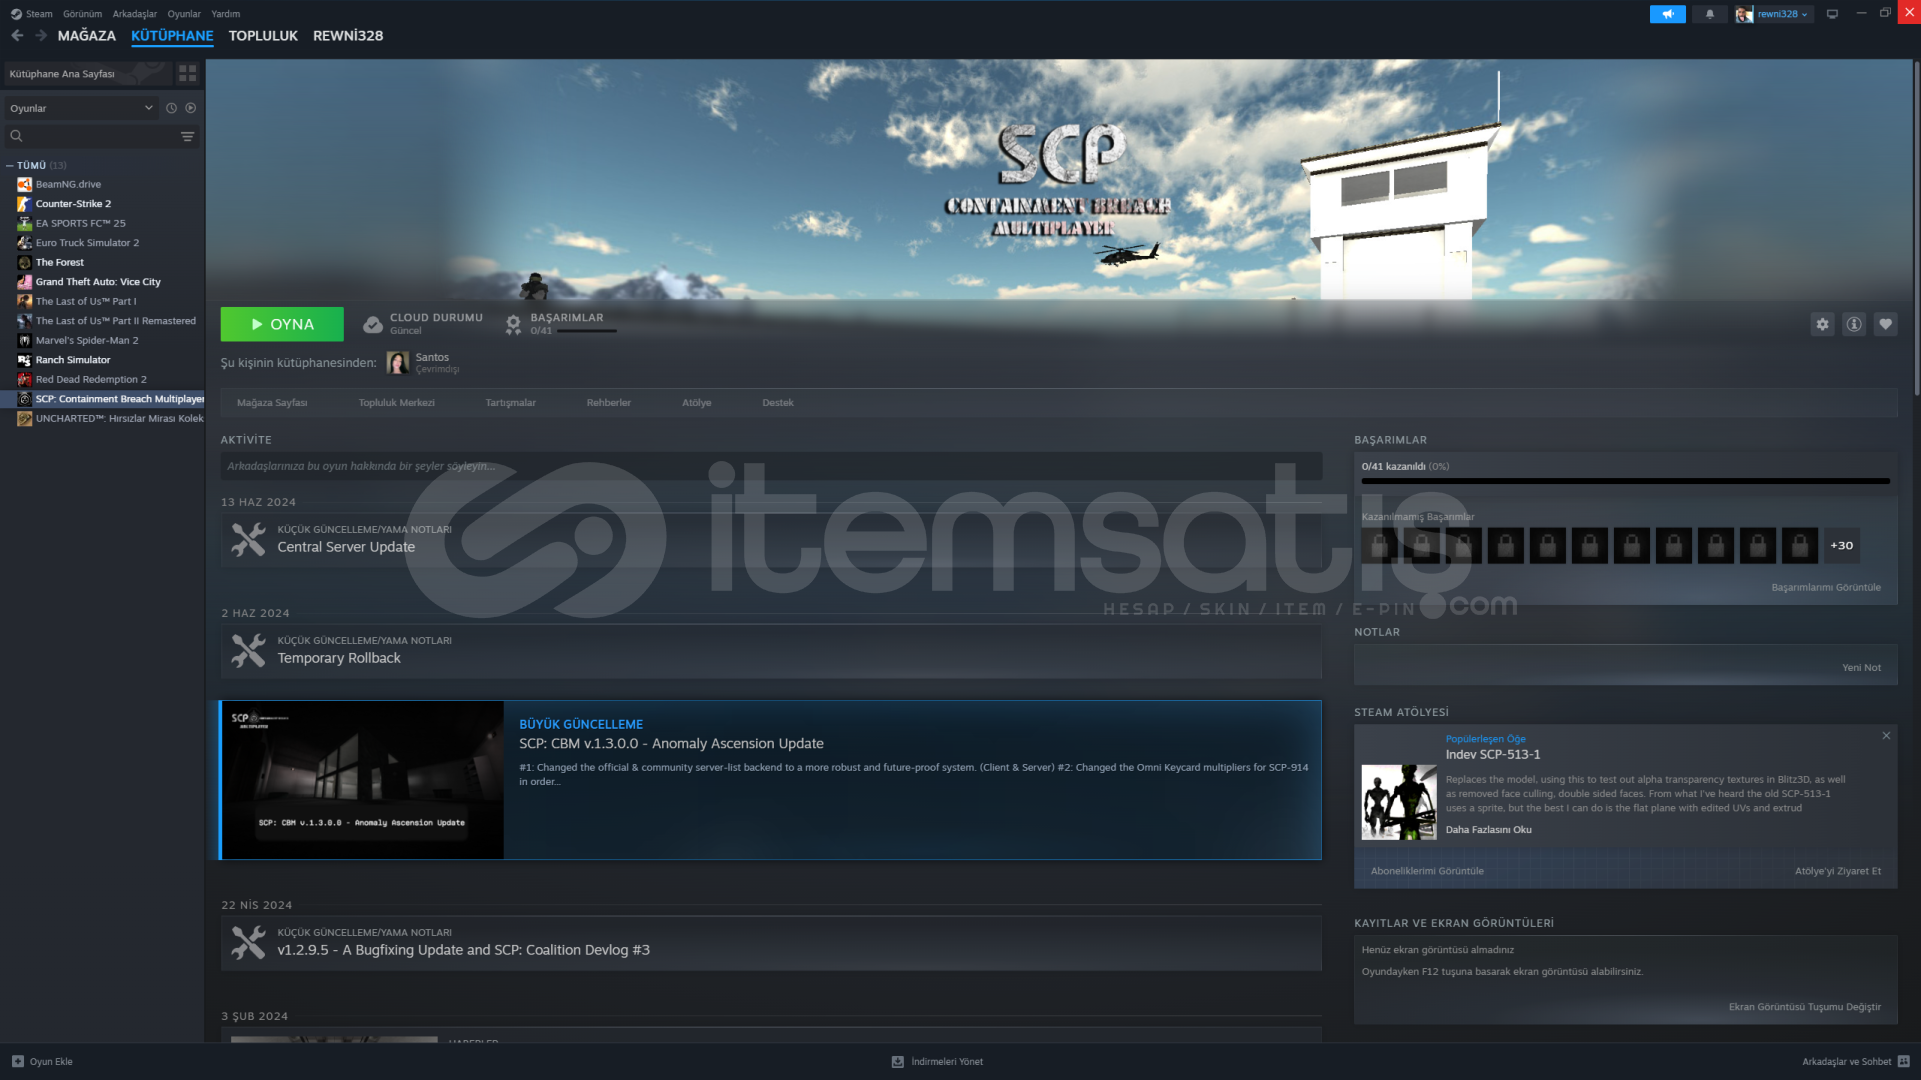Open REWNİ328 profile tab
The width and height of the screenshot is (1921, 1080).
coord(348,35)
